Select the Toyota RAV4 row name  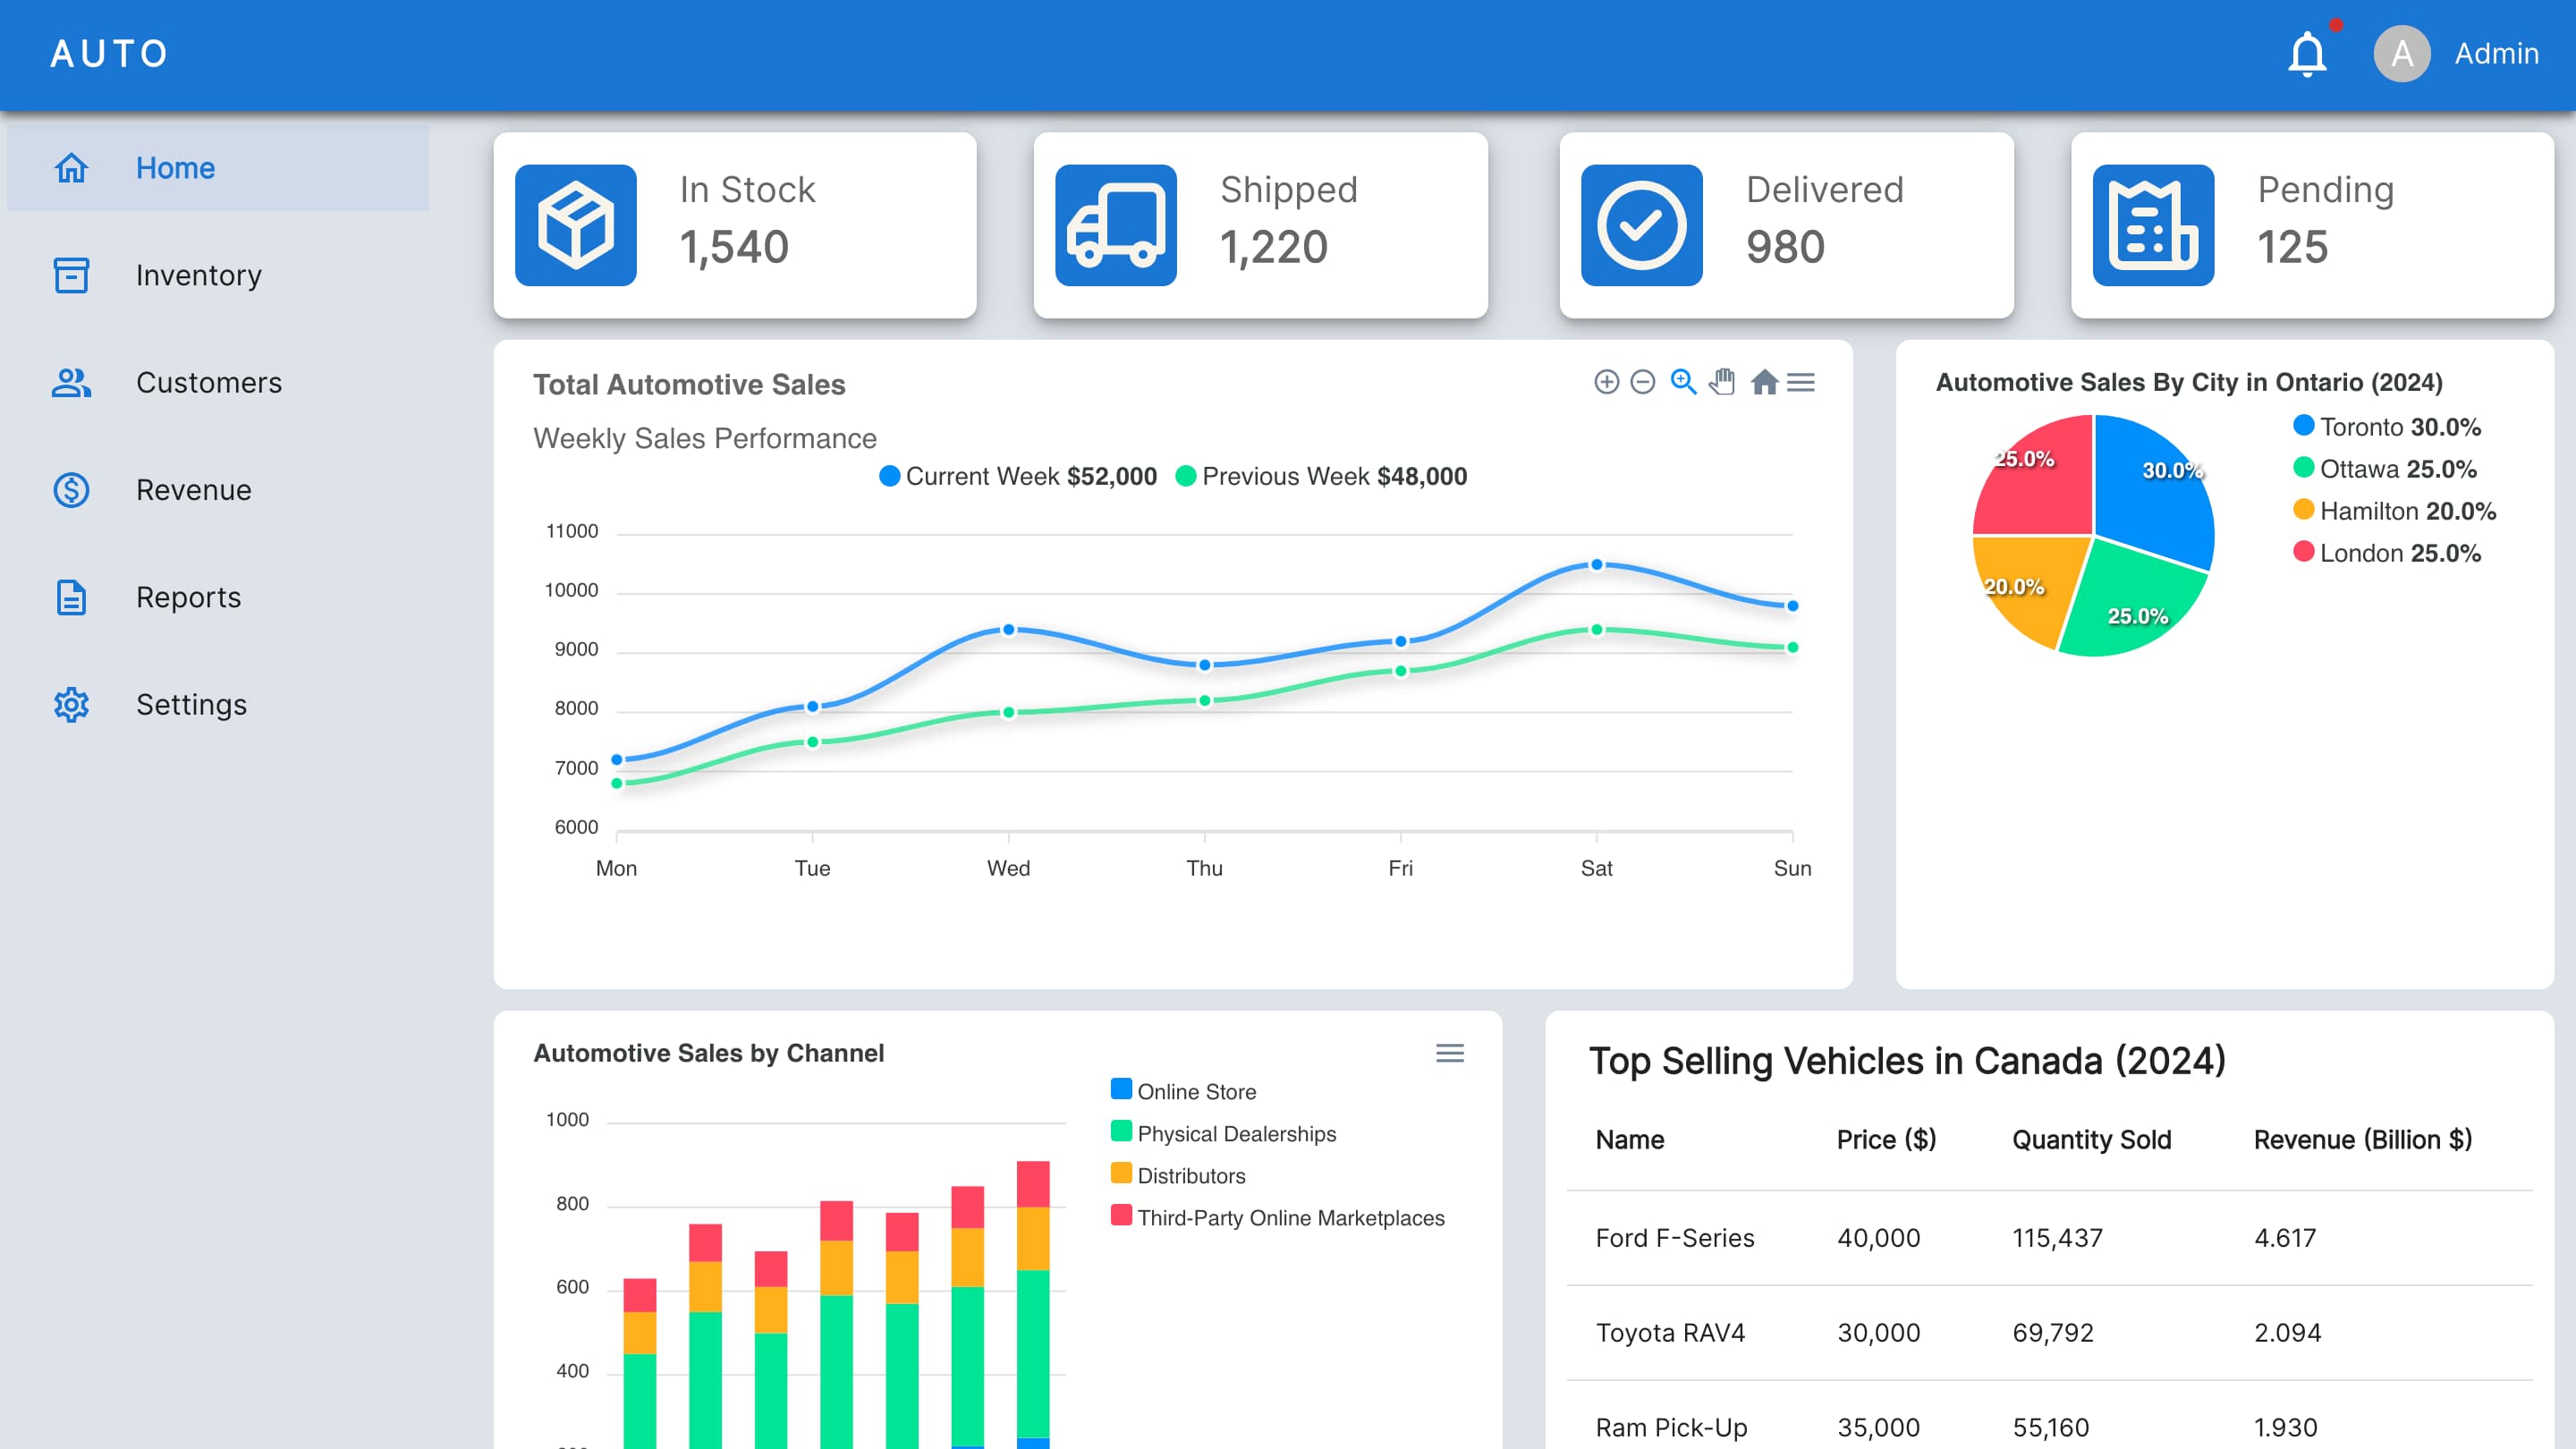(x=1670, y=1333)
